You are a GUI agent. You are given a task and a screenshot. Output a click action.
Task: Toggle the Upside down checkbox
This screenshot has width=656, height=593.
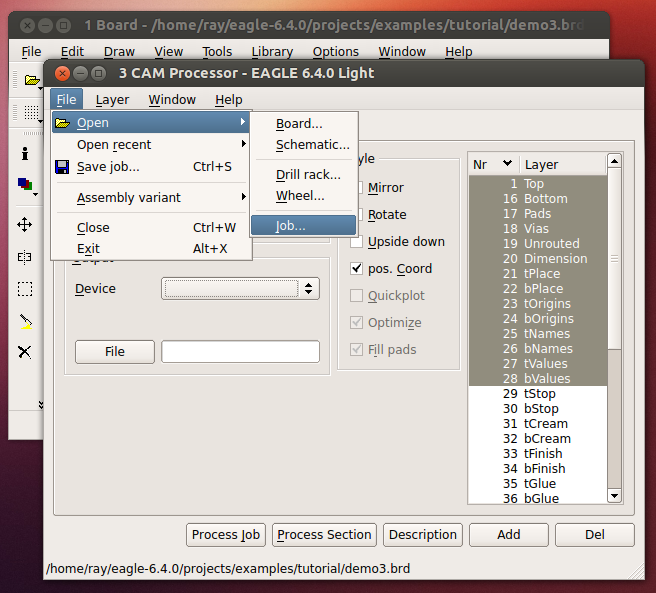[356, 241]
